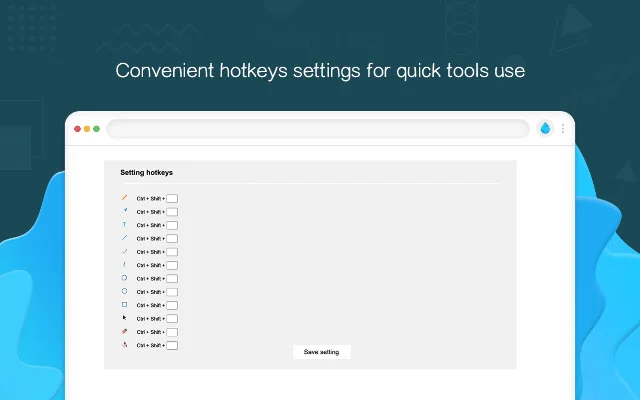The height and width of the screenshot is (400, 640).
Task: Focus the hotkey box in the bottom row
Action: click(x=172, y=345)
